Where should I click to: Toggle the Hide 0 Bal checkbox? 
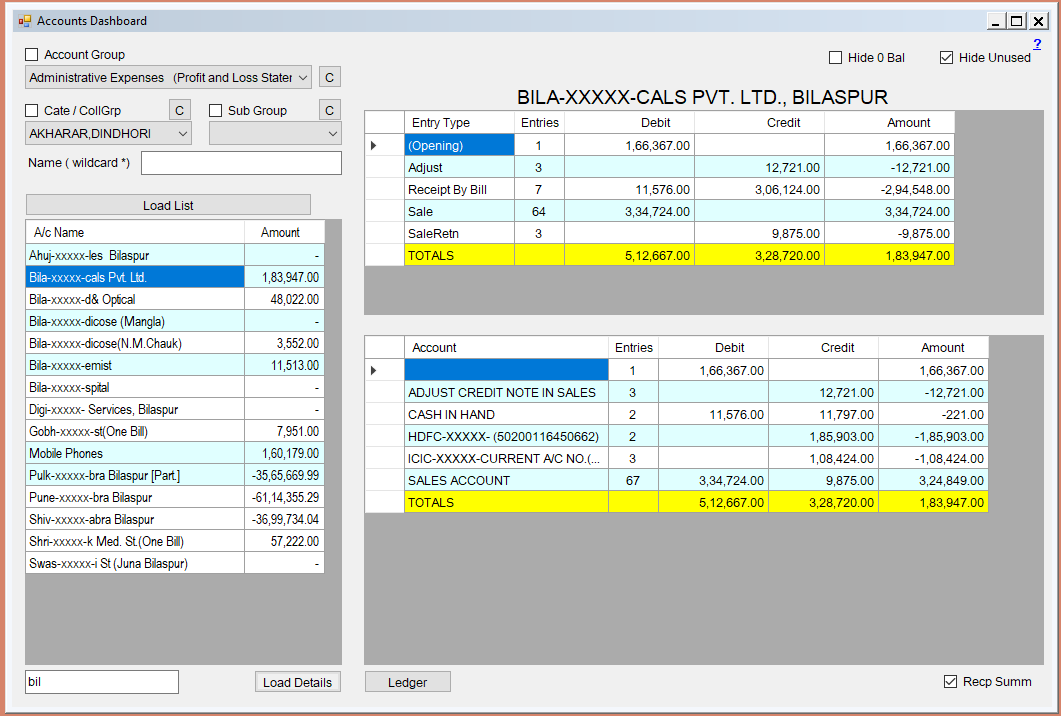coord(836,58)
